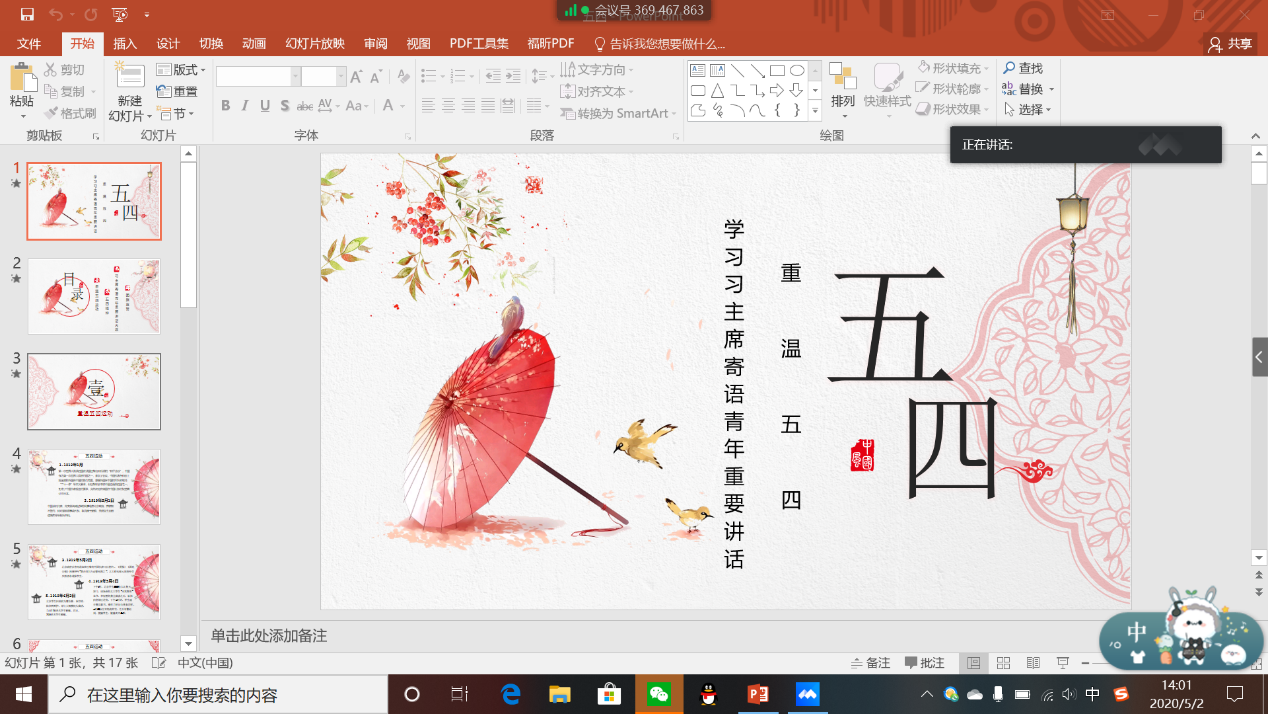Open the File (文件) menu
1268x714 pixels.
pyautogui.click(x=29, y=44)
